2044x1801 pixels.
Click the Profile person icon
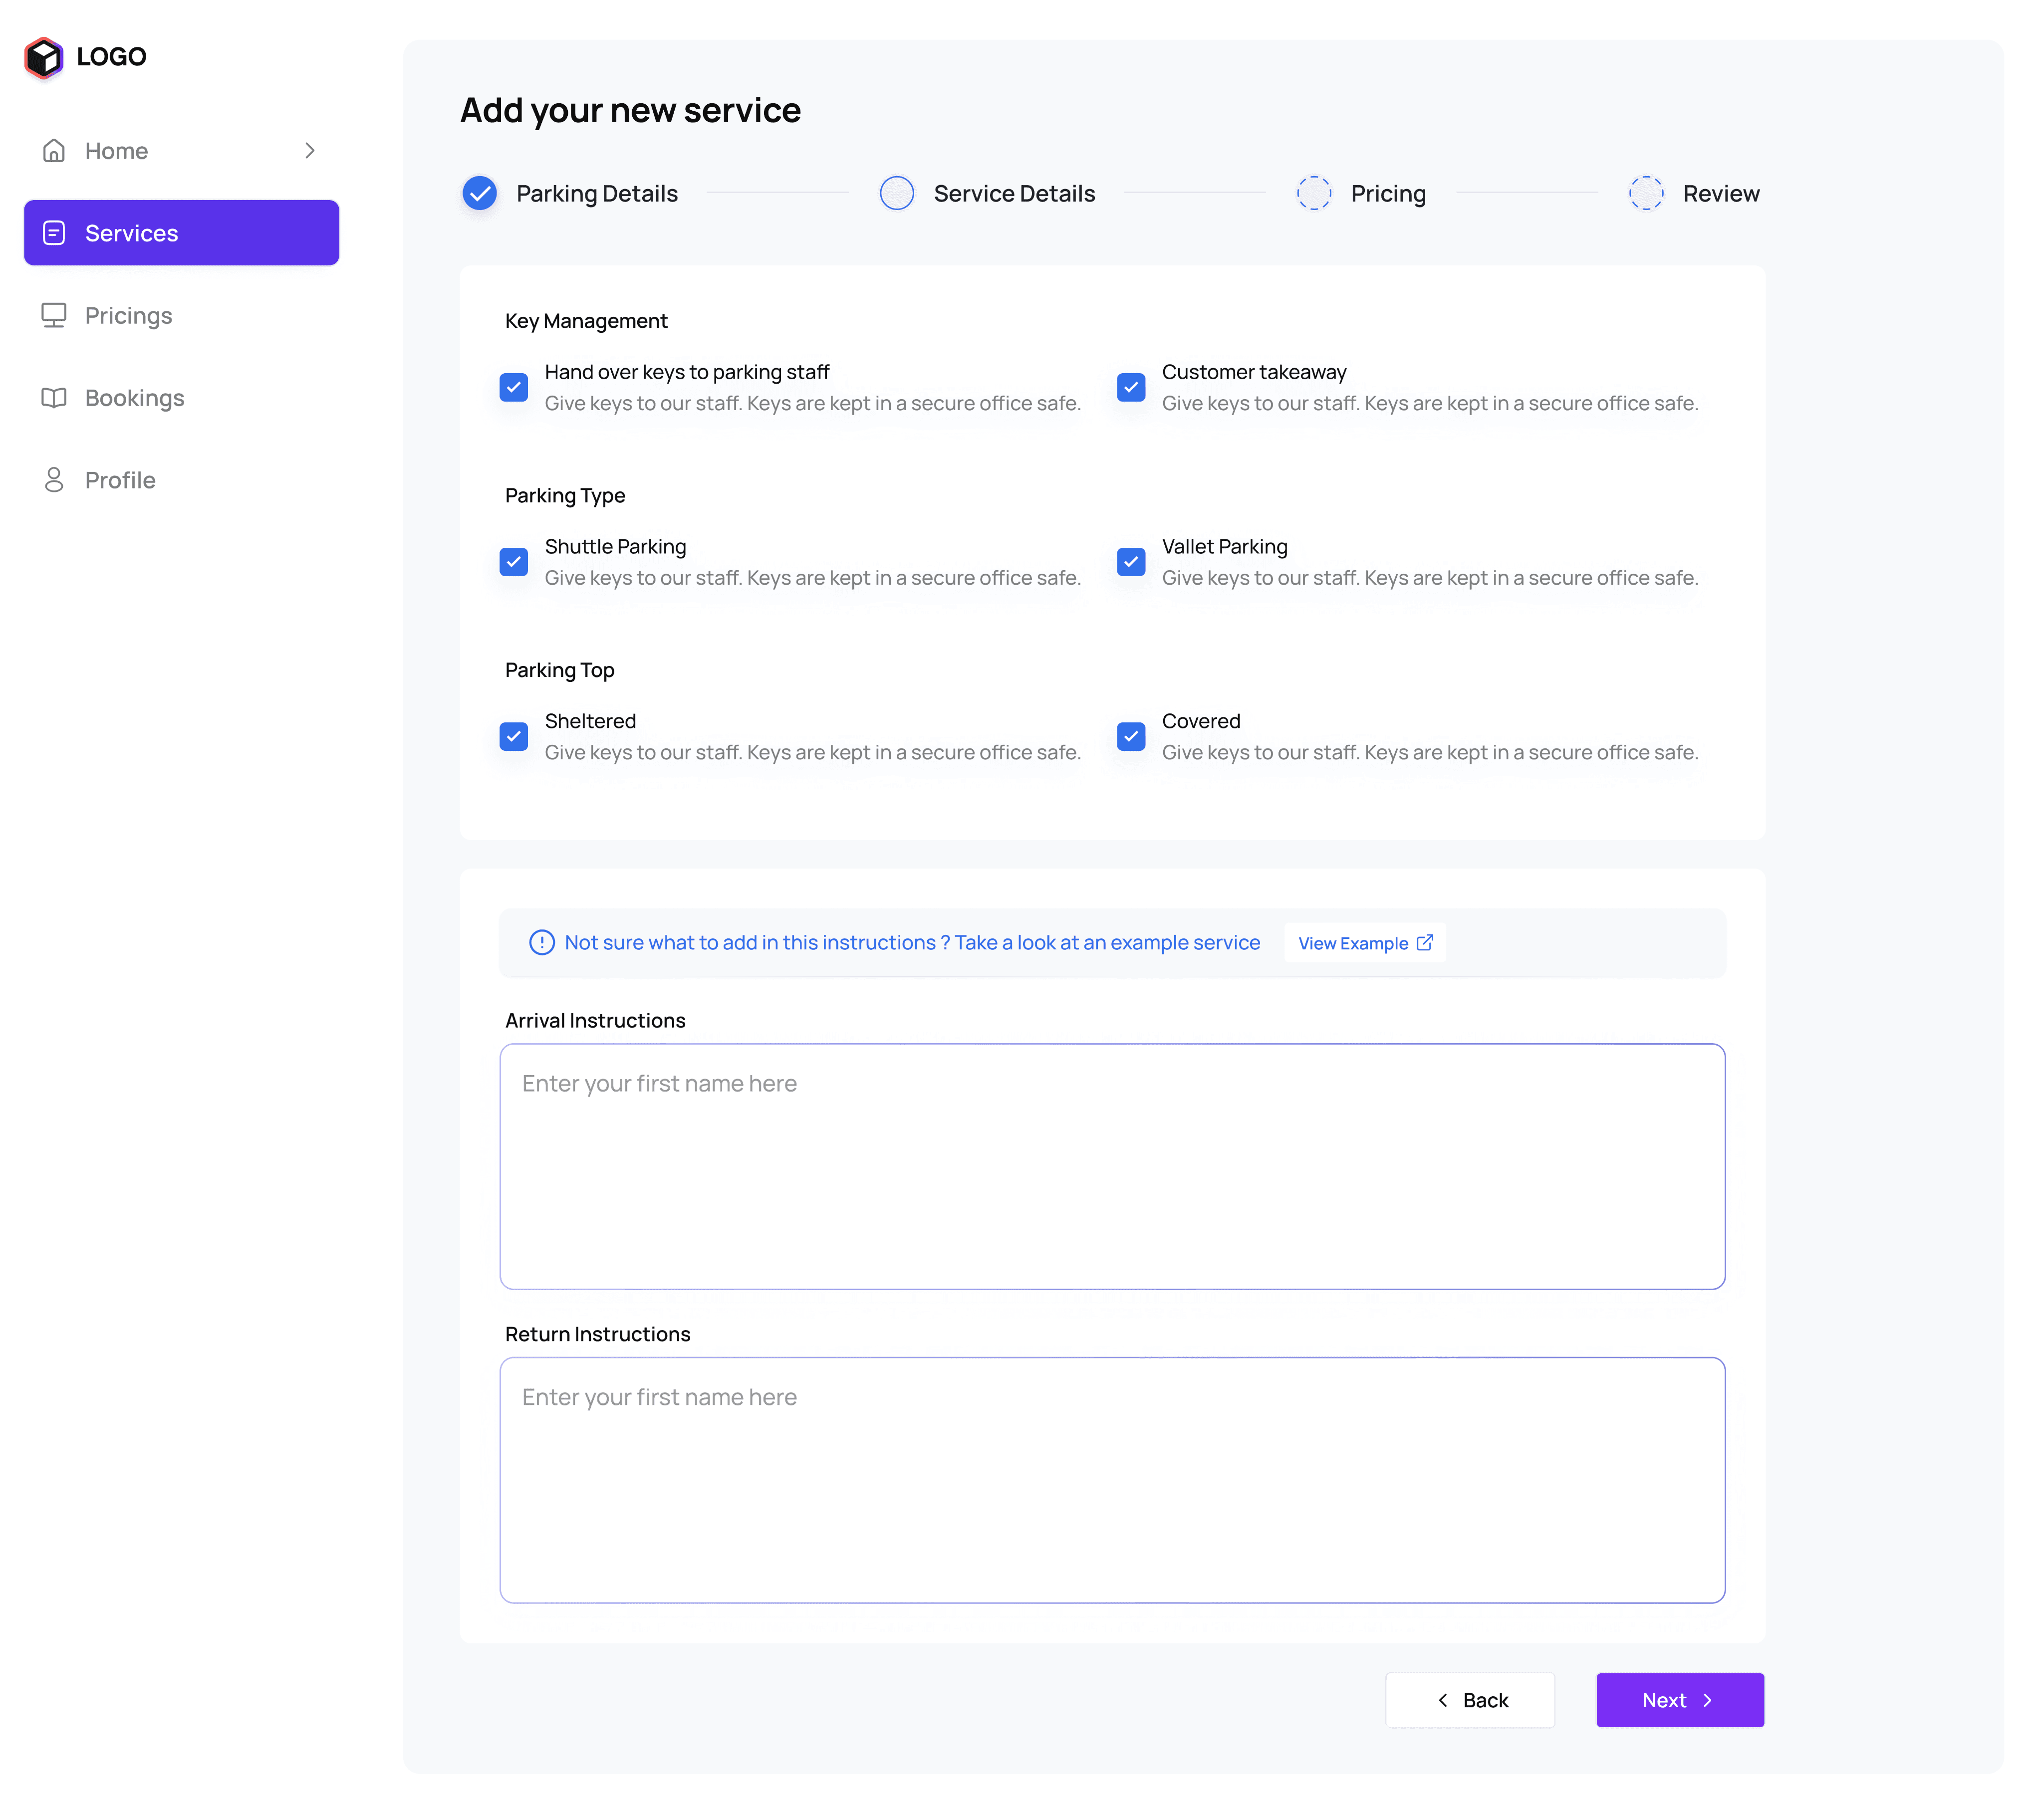coord(54,480)
